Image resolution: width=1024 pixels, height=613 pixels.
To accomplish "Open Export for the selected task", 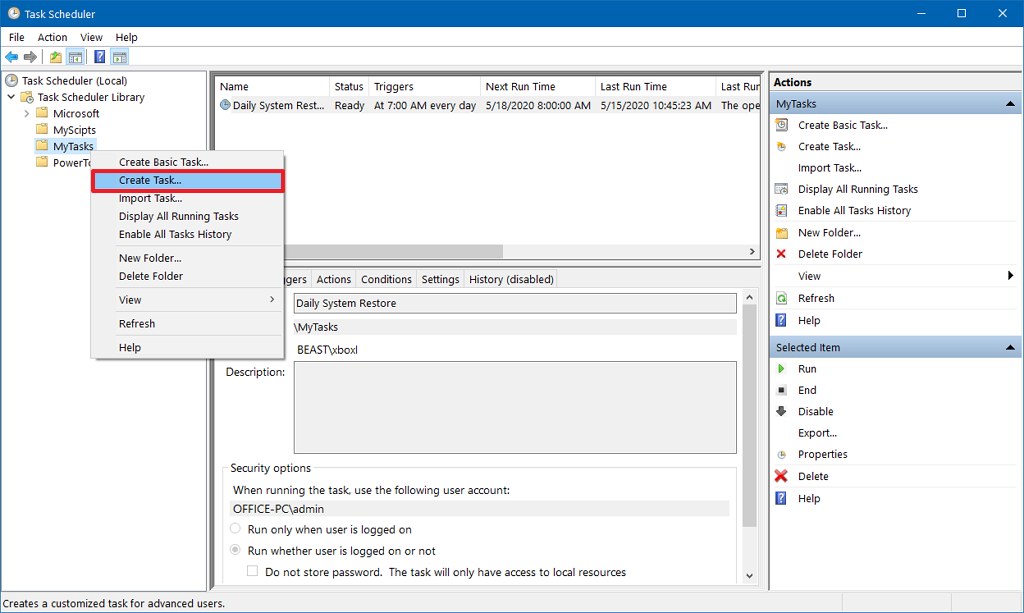I will (x=816, y=432).
